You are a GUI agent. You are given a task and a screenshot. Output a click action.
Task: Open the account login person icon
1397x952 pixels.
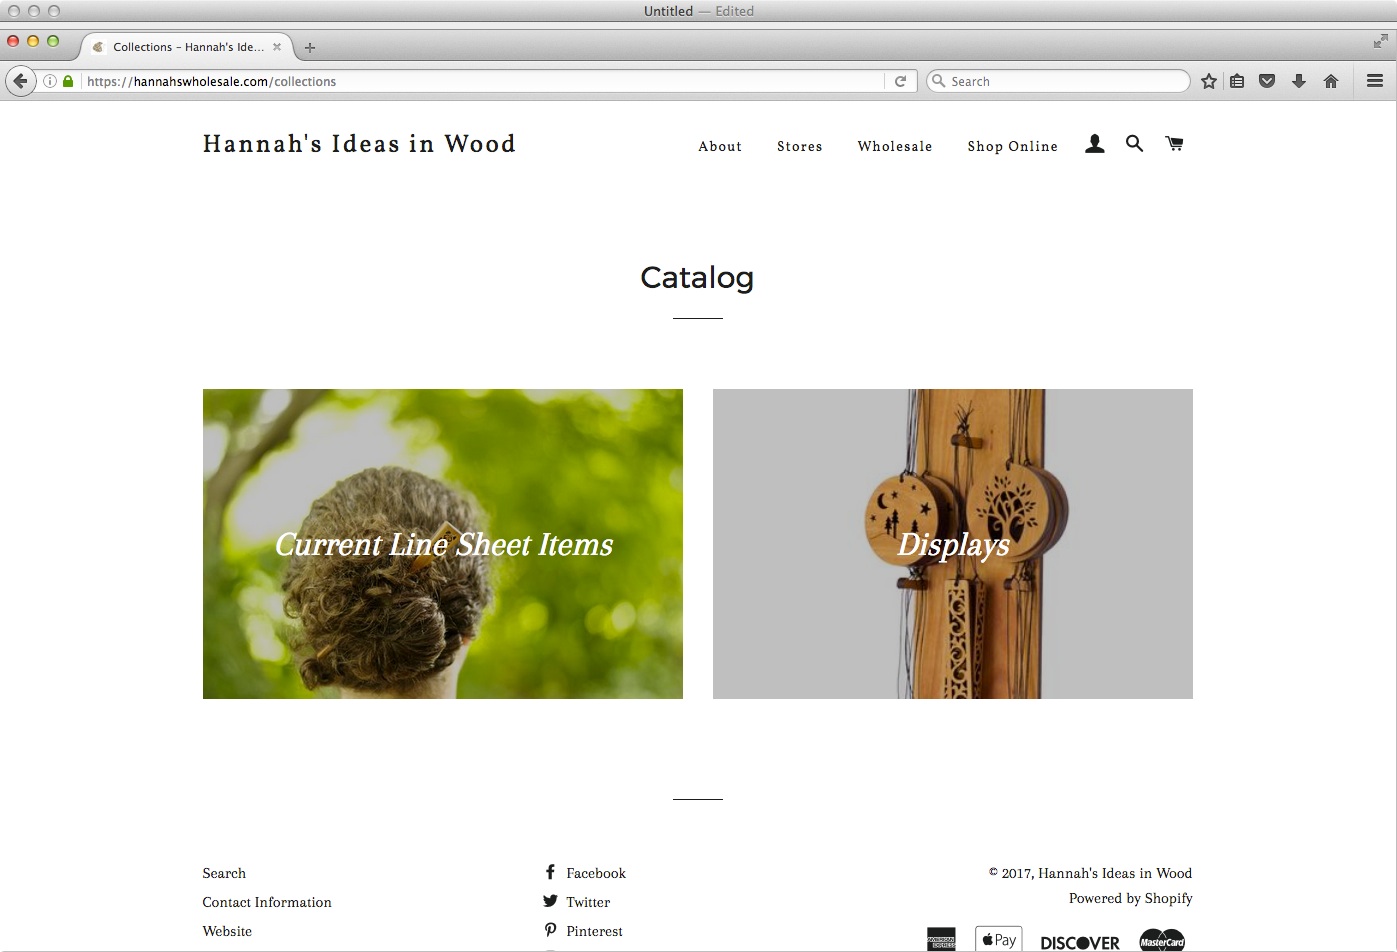click(x=1095, y=145)
